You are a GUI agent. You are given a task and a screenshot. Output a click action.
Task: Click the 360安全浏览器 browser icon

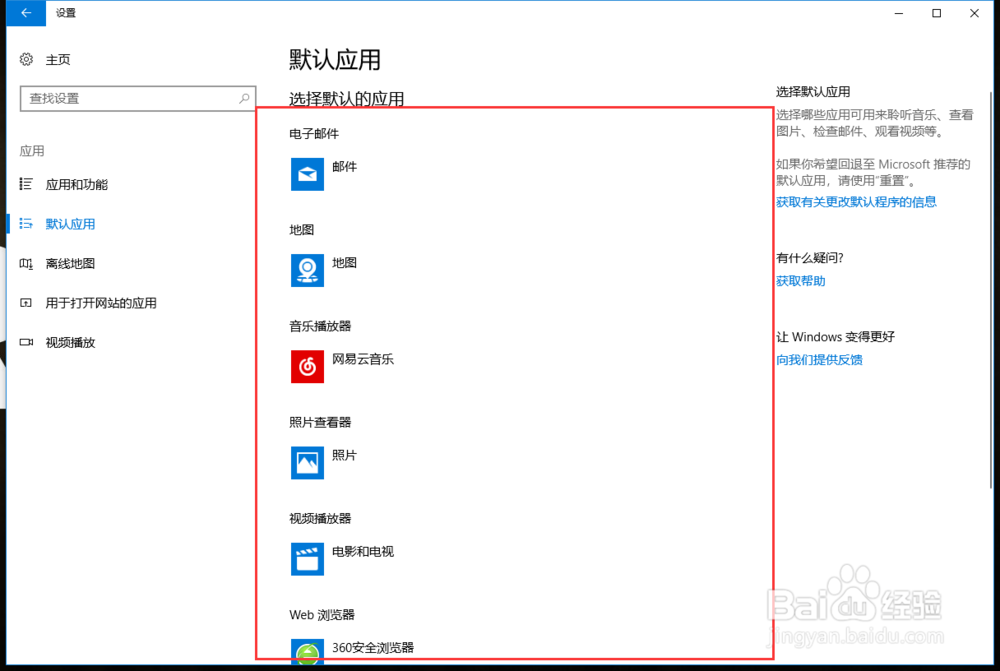point(307,651)
